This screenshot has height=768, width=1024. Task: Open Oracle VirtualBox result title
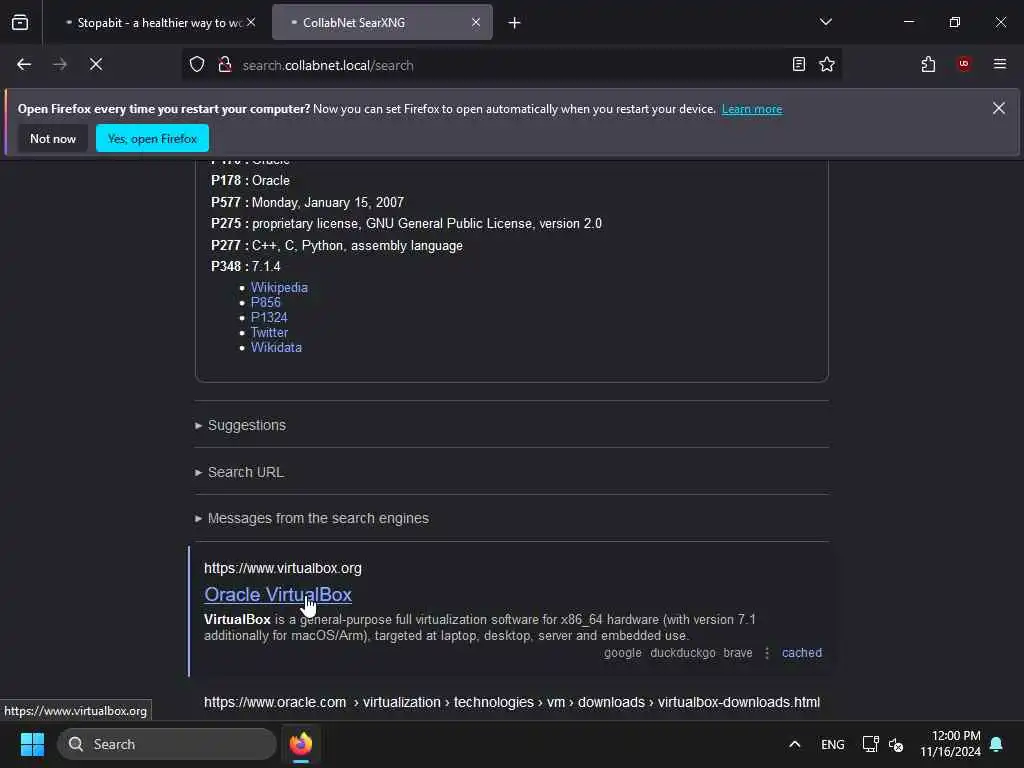point(278,595)
